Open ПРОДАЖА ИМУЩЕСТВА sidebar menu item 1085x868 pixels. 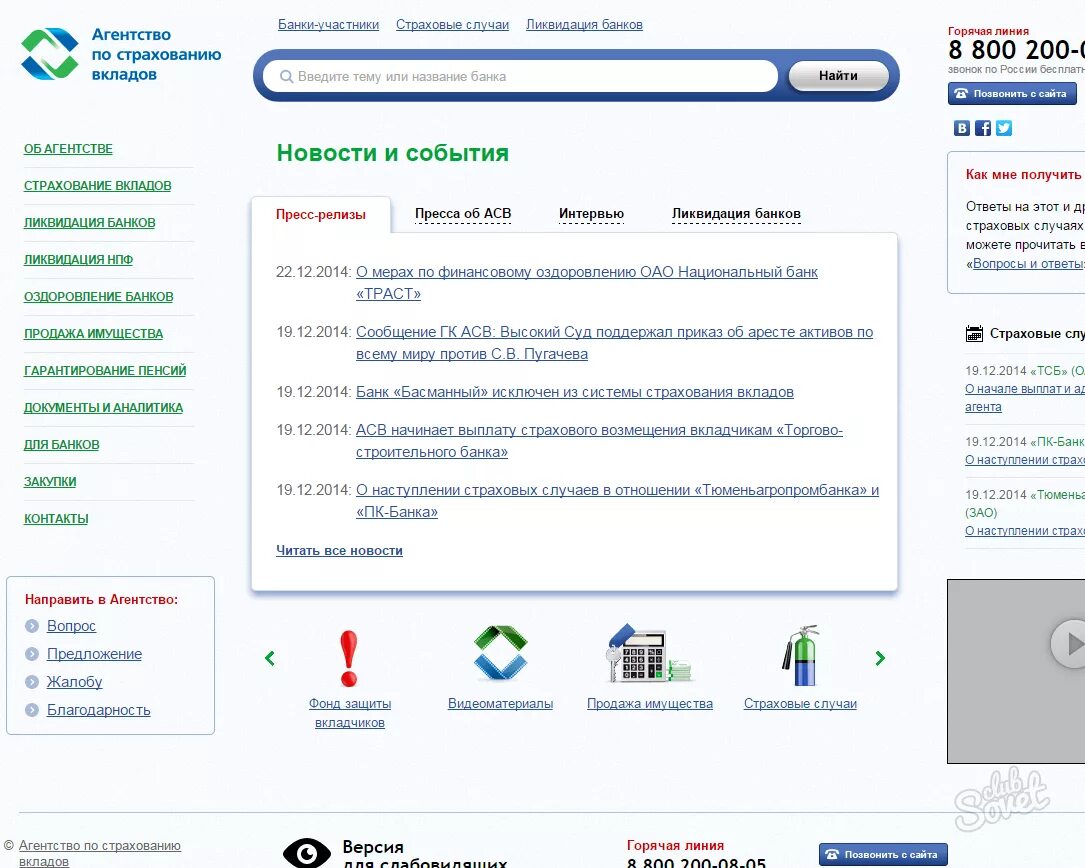point(93,334)
